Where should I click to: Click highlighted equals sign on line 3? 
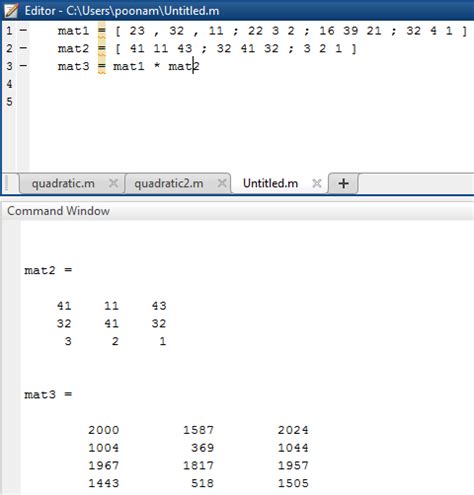(x=102, y=66)
